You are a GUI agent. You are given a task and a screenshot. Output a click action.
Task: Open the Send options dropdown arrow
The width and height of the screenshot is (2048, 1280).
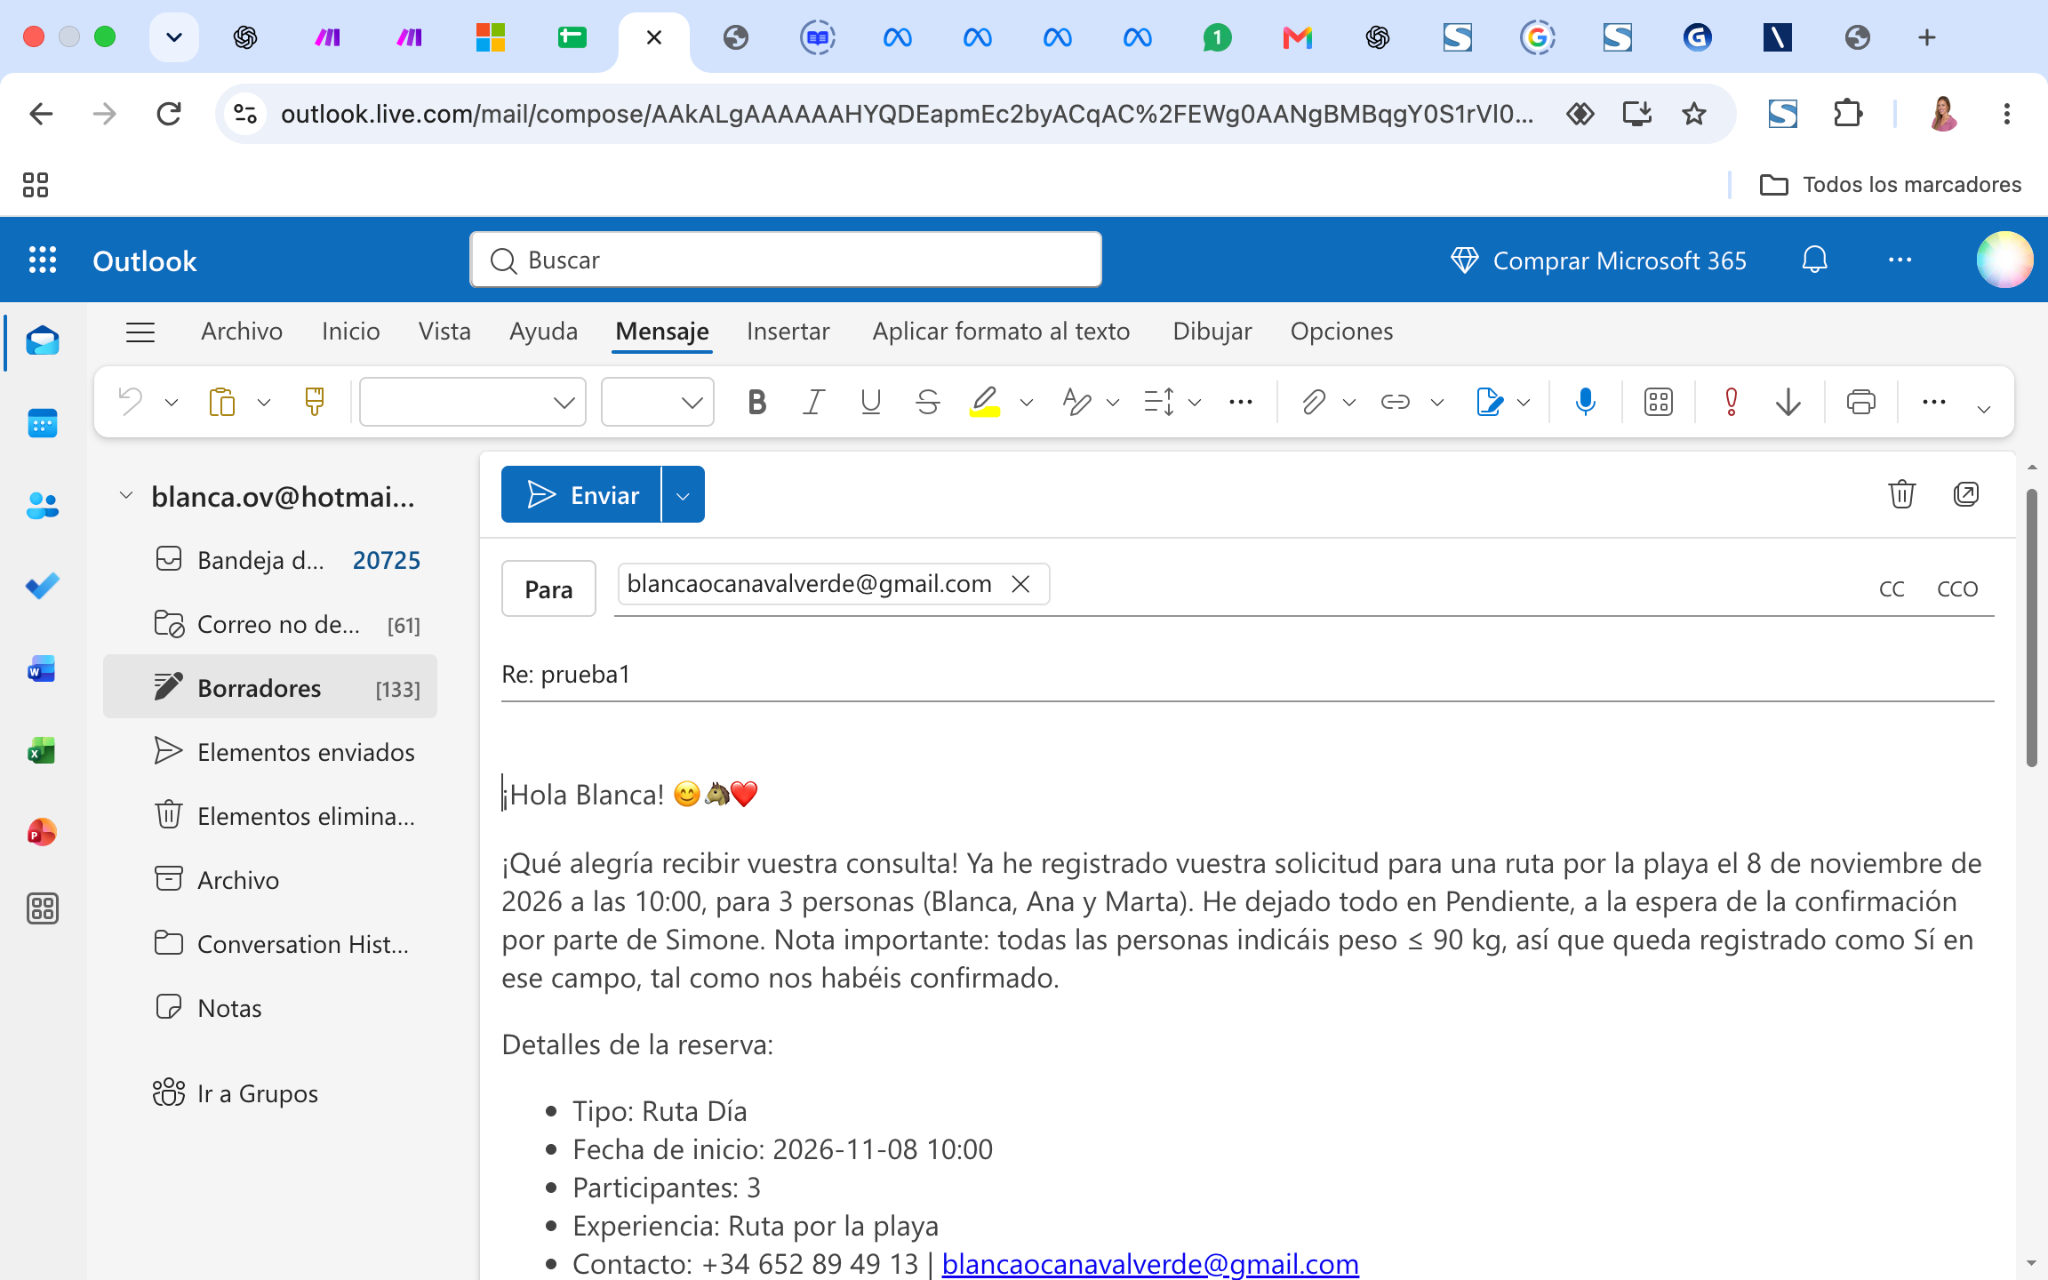(683, 495)
